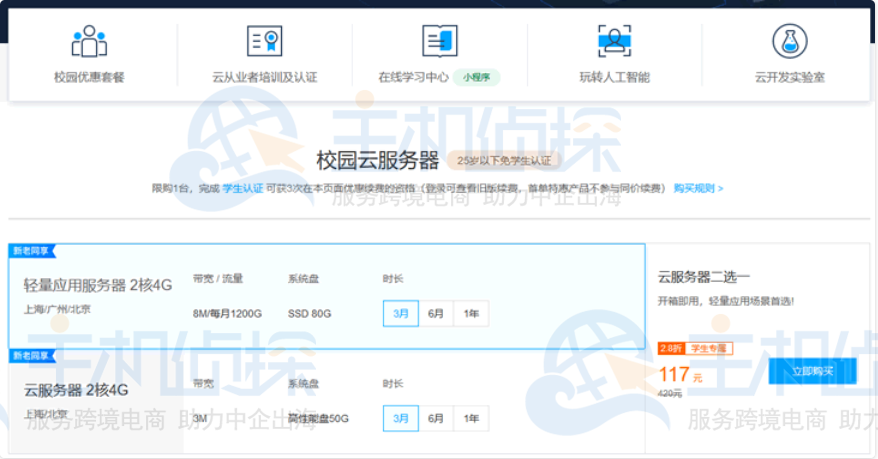
Task: Select 1年 duration for 轻量应用服务器
Action: click(471, 313)
